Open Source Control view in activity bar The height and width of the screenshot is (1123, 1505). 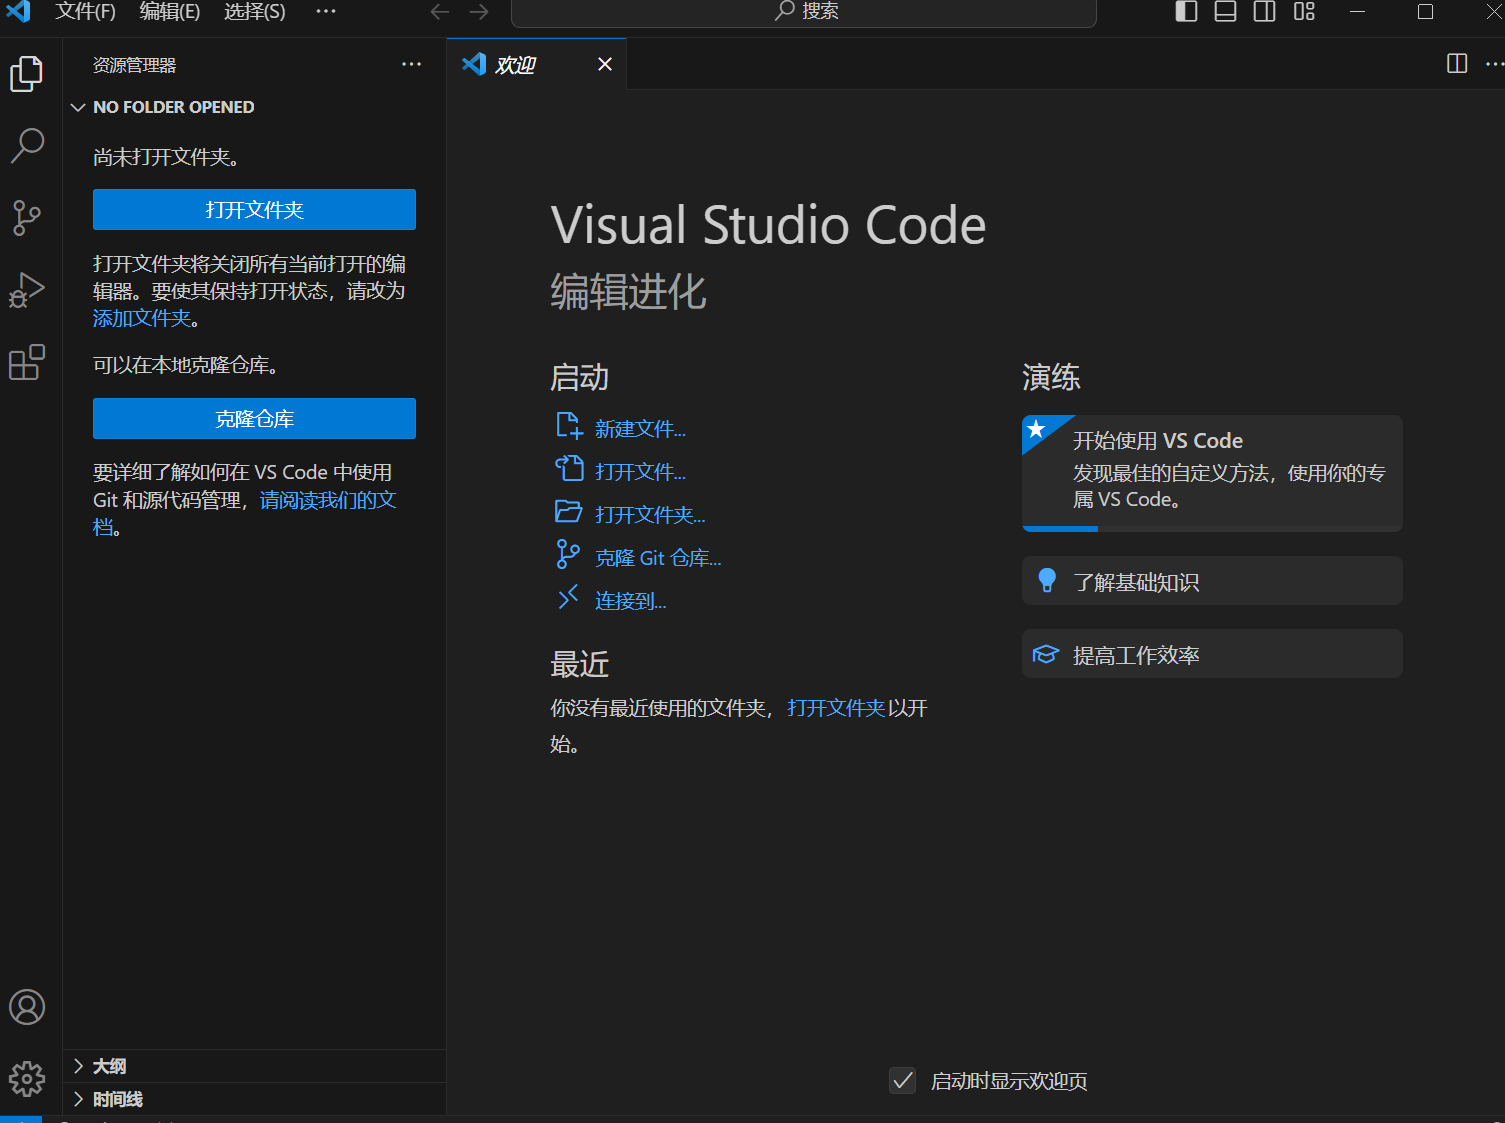pyautogui.click(x=27, y=217)
